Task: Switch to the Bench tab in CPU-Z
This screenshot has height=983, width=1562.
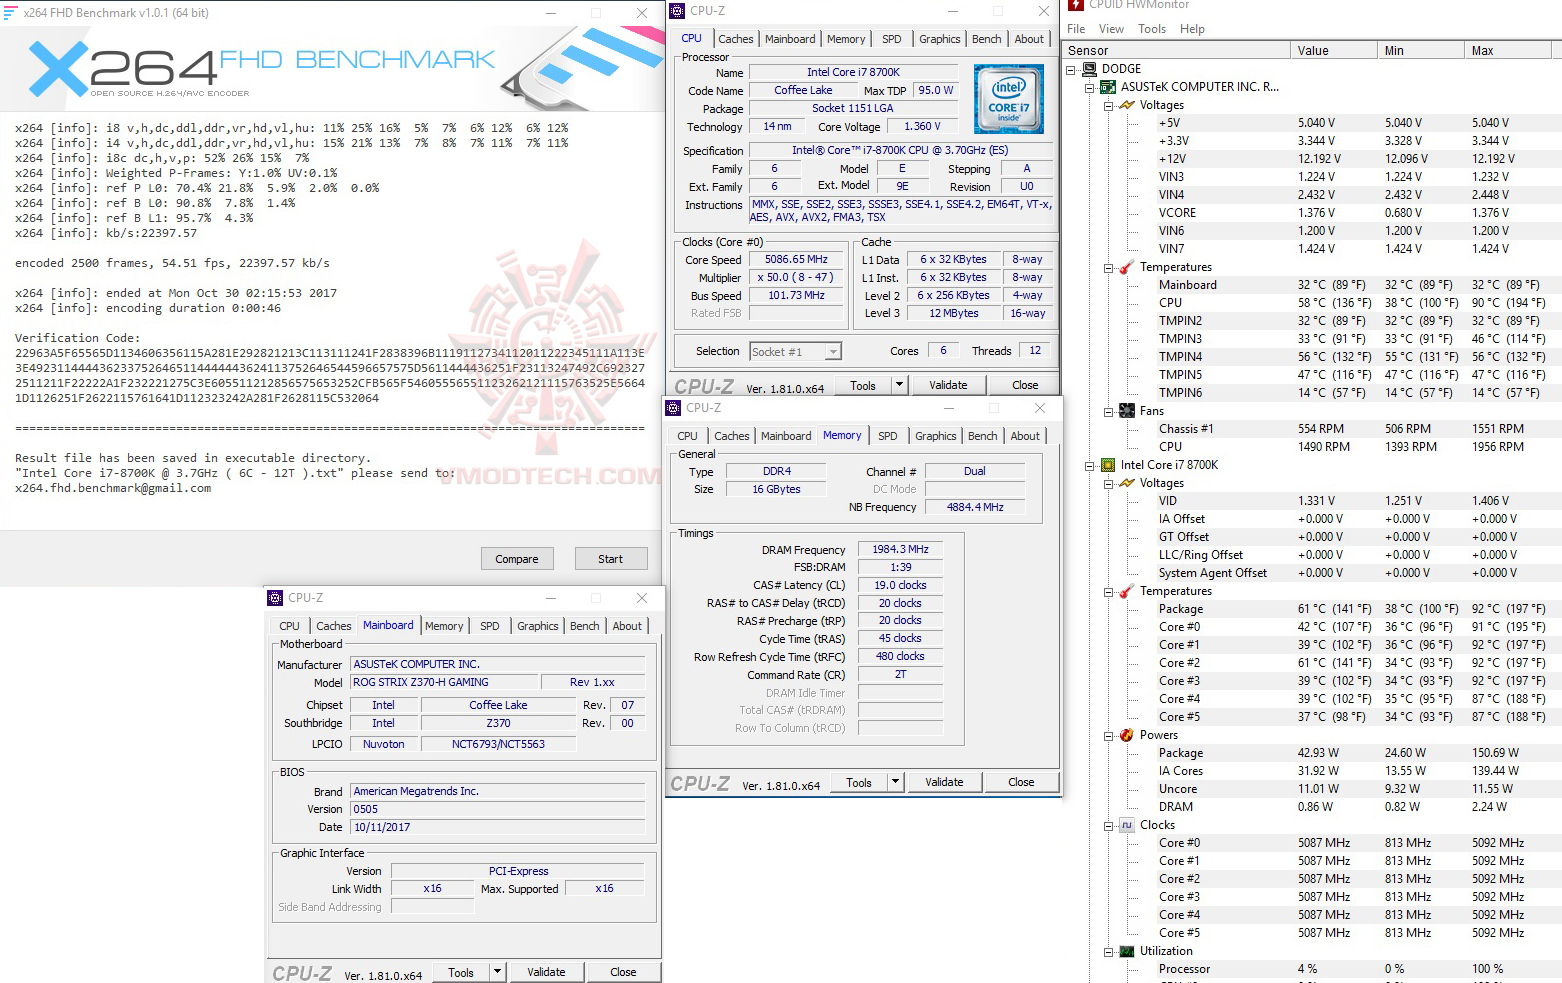Action: point(986,39)
